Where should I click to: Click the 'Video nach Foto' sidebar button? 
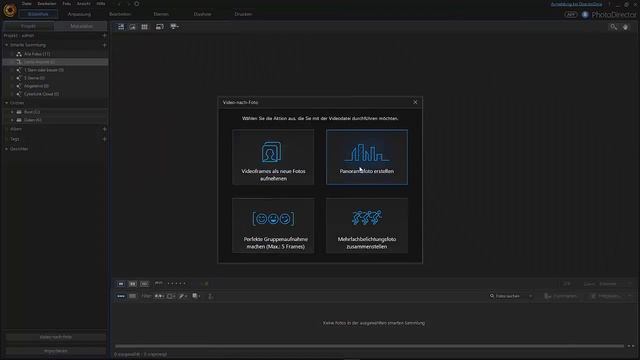click(56, 337)
